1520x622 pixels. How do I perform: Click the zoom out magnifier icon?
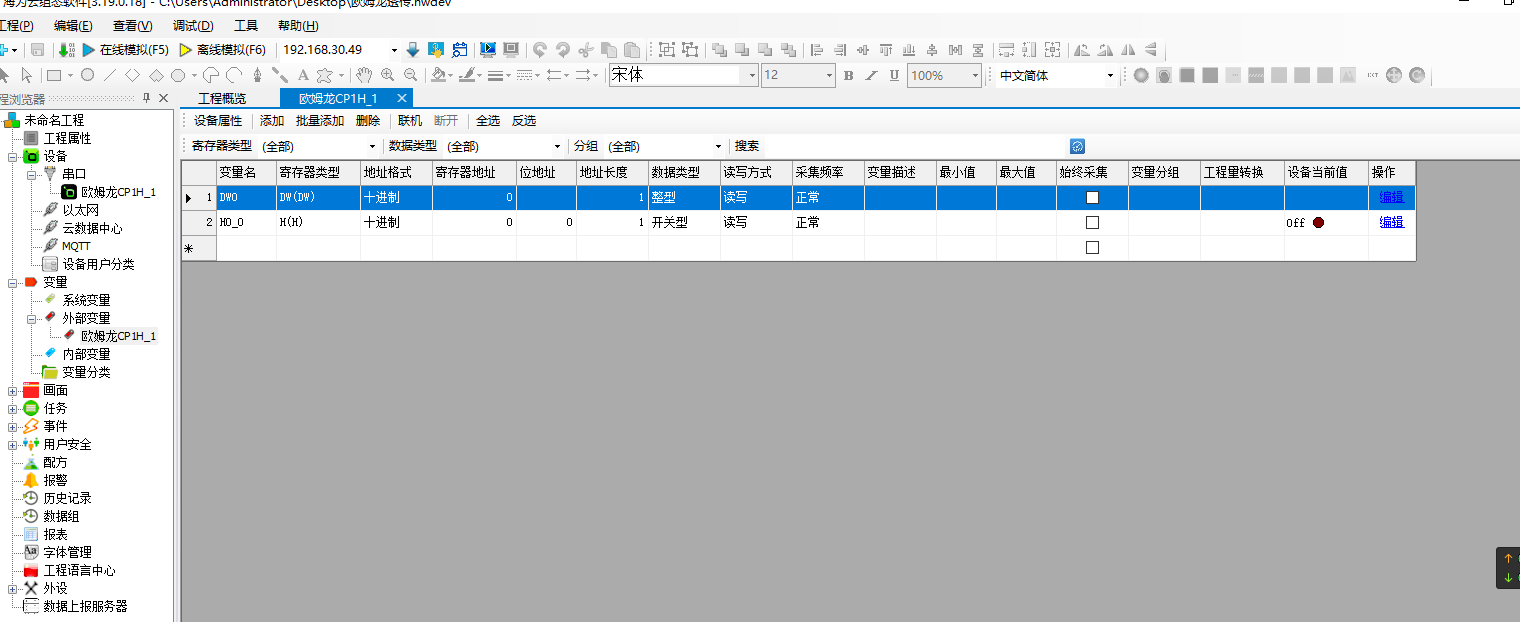pyautogui.click(x=410, y=75)
